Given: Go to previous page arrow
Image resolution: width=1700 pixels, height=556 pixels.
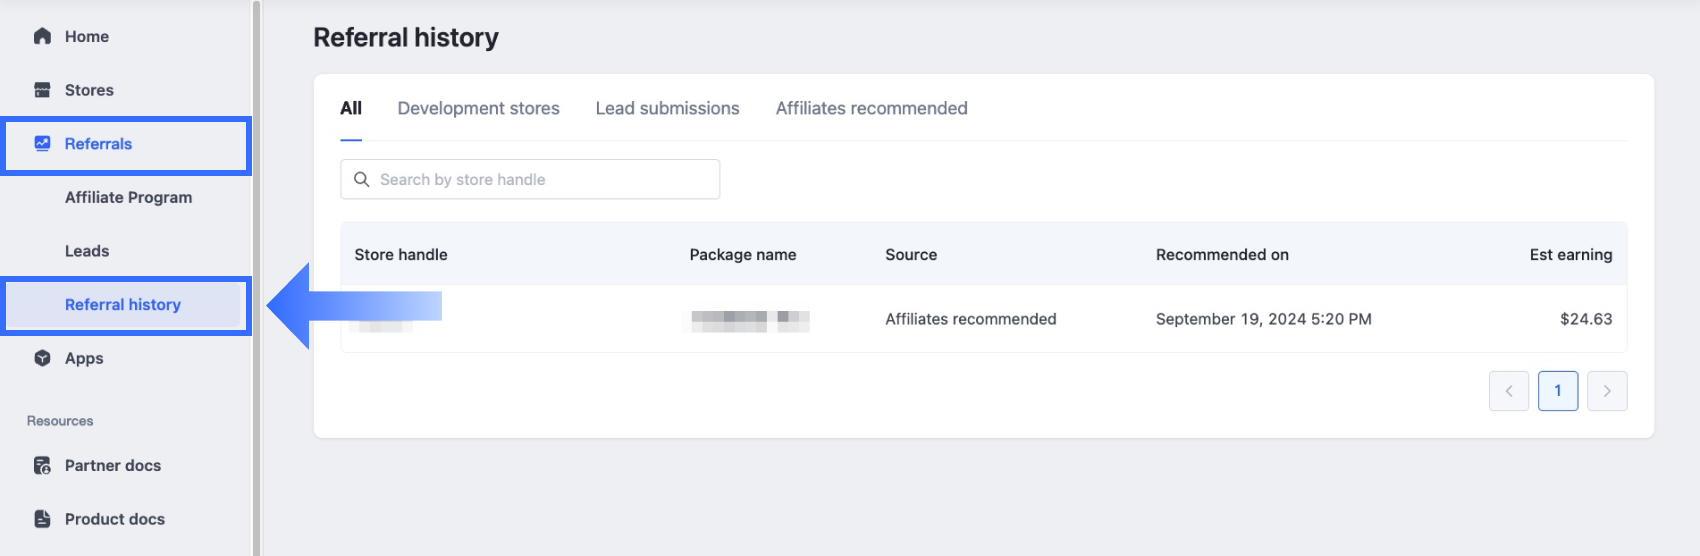Looking at the screenshot, I should [x=1509, y=391].
